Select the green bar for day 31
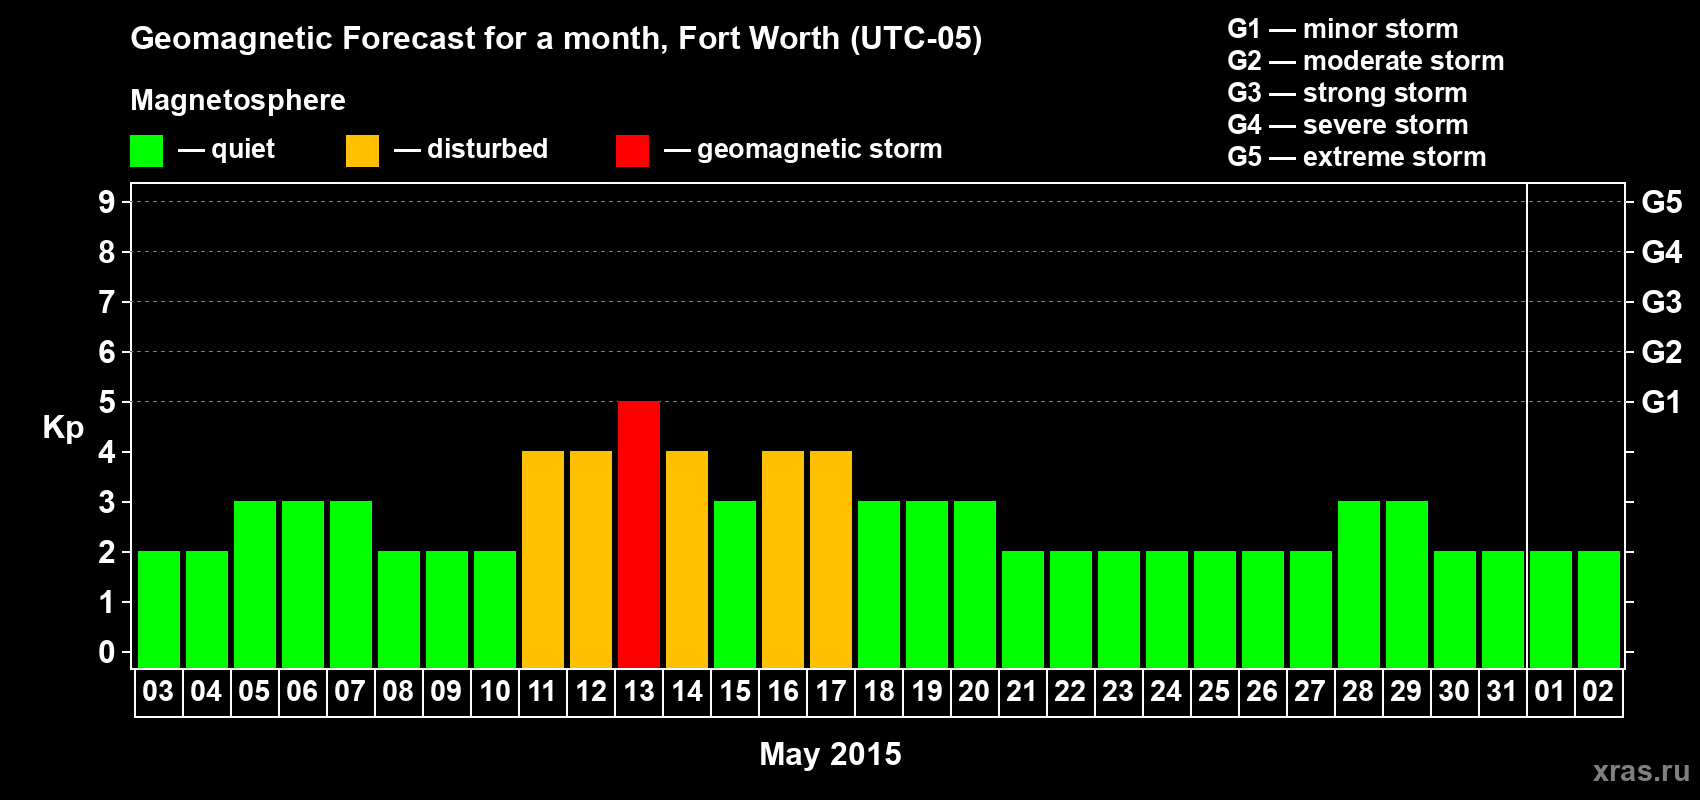Screen dimensions: 1700x800 pyautogui.click(x=1503, y=609)
